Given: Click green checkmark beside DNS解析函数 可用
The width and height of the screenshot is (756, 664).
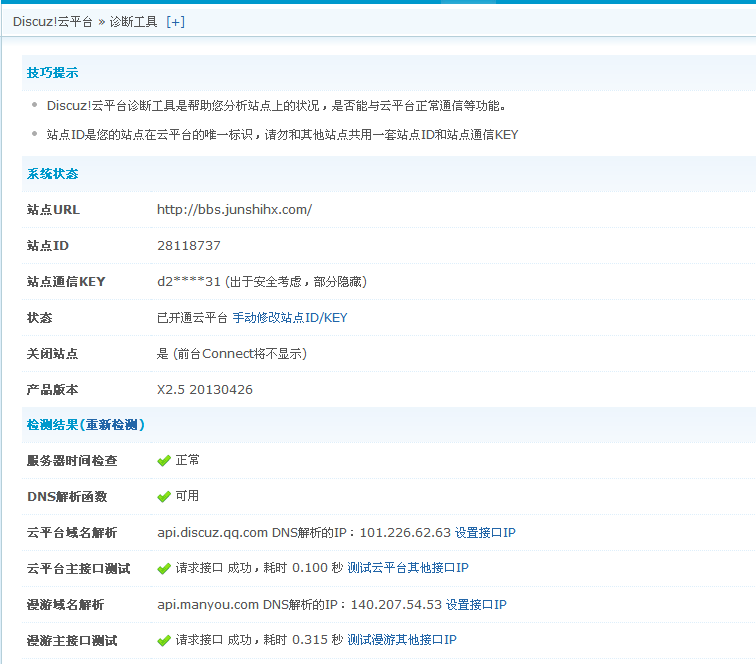Looking at the screenshot, I should tap(164, 497).
